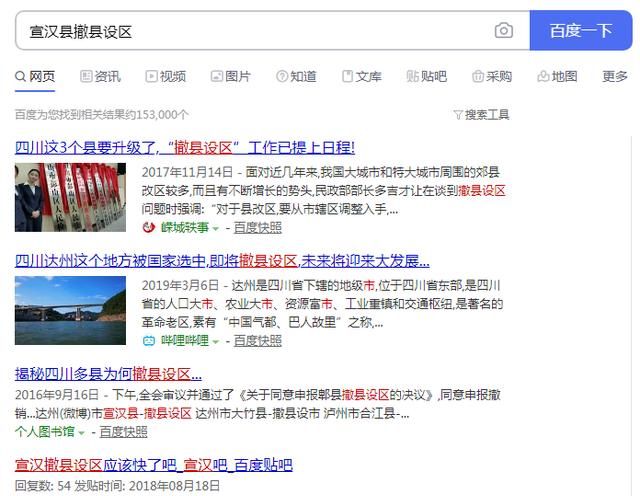Open the 哔哩哔哩 source link
Image resolution: width=640 pixels, height=496 pixels.
[184, 340]
